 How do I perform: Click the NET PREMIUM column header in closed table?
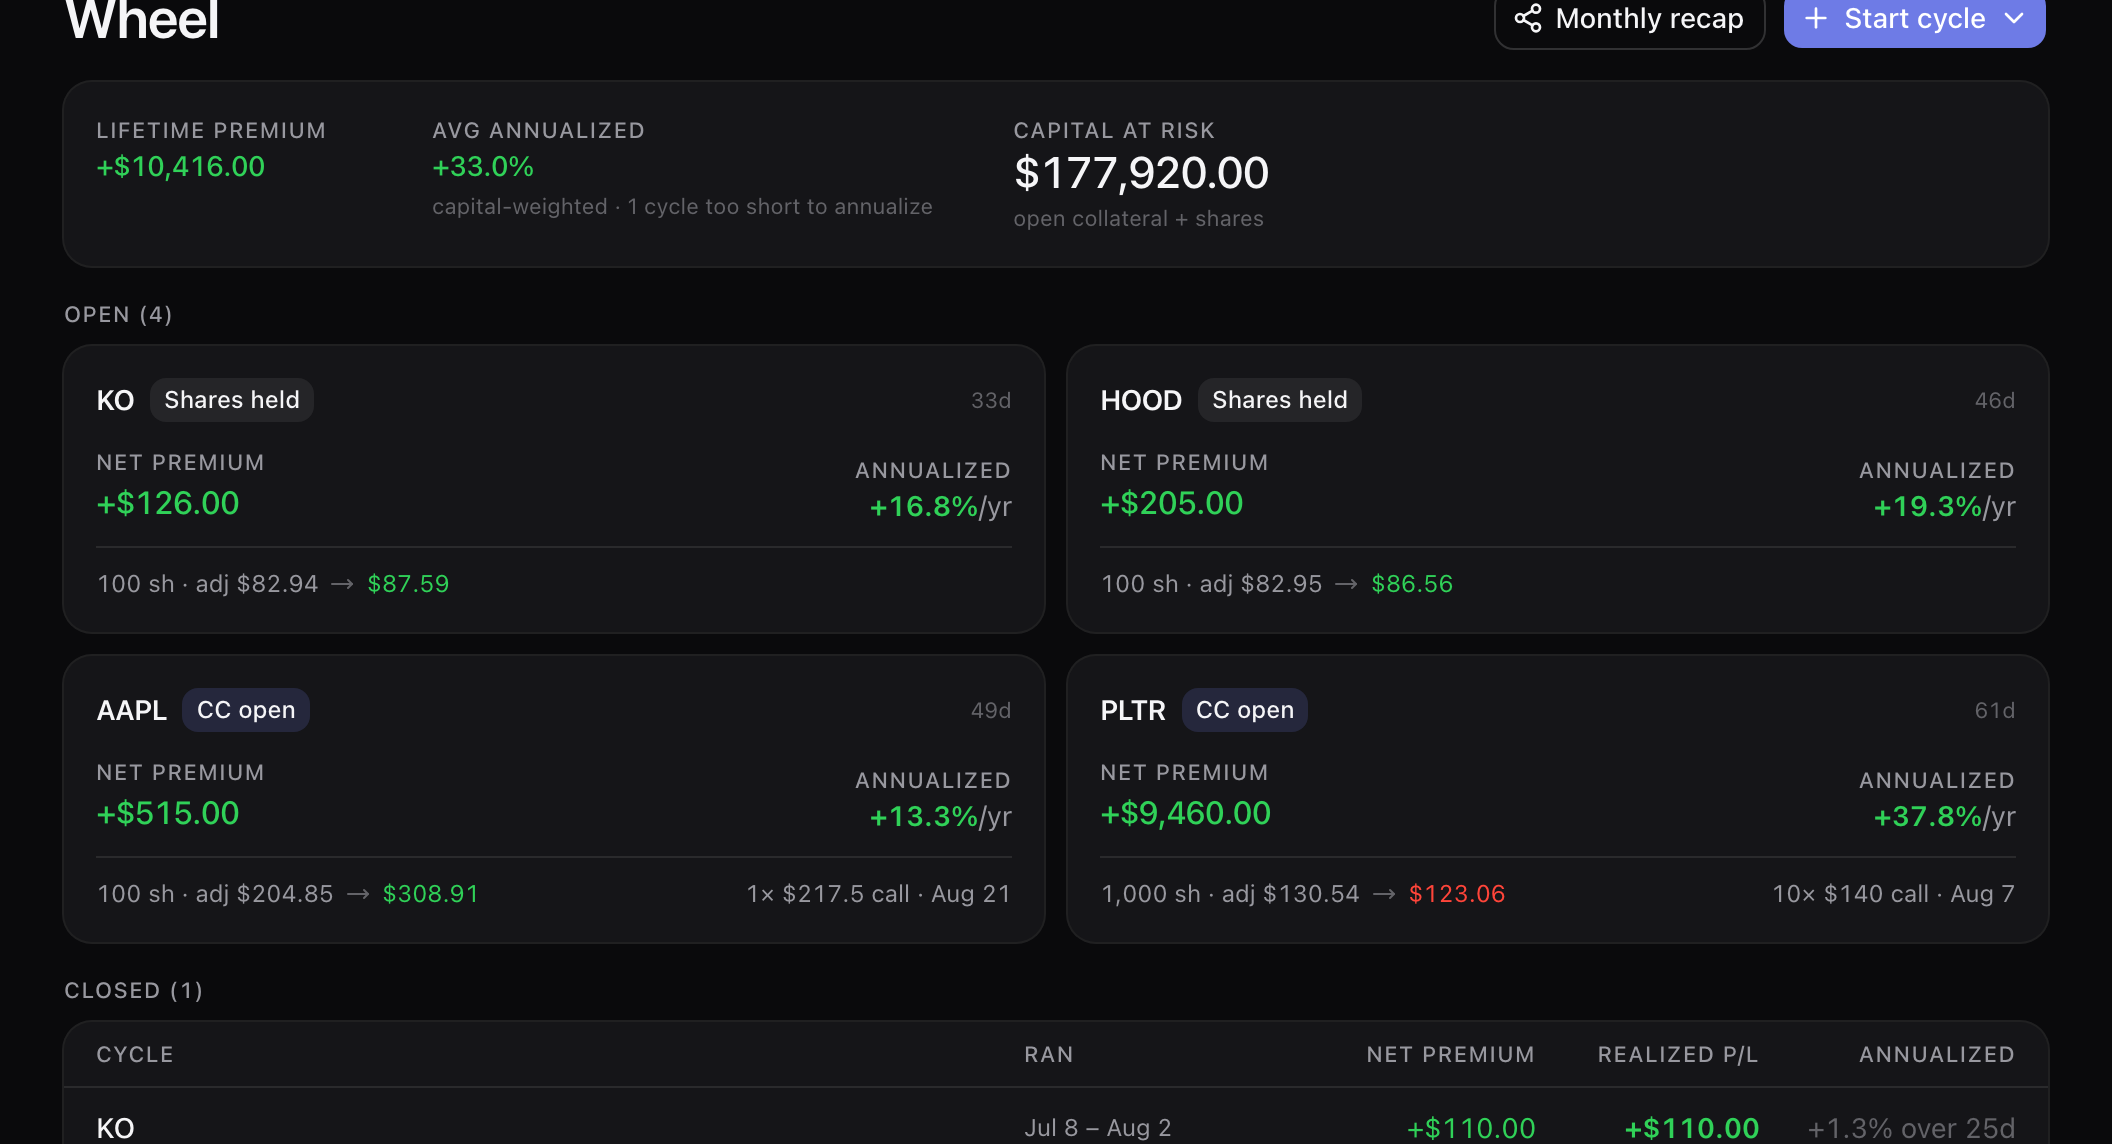tap(1450, 1055)
